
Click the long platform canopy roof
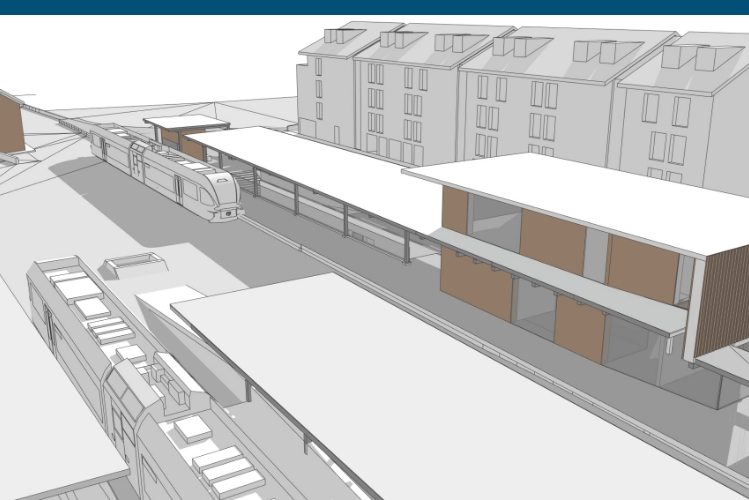320,168
